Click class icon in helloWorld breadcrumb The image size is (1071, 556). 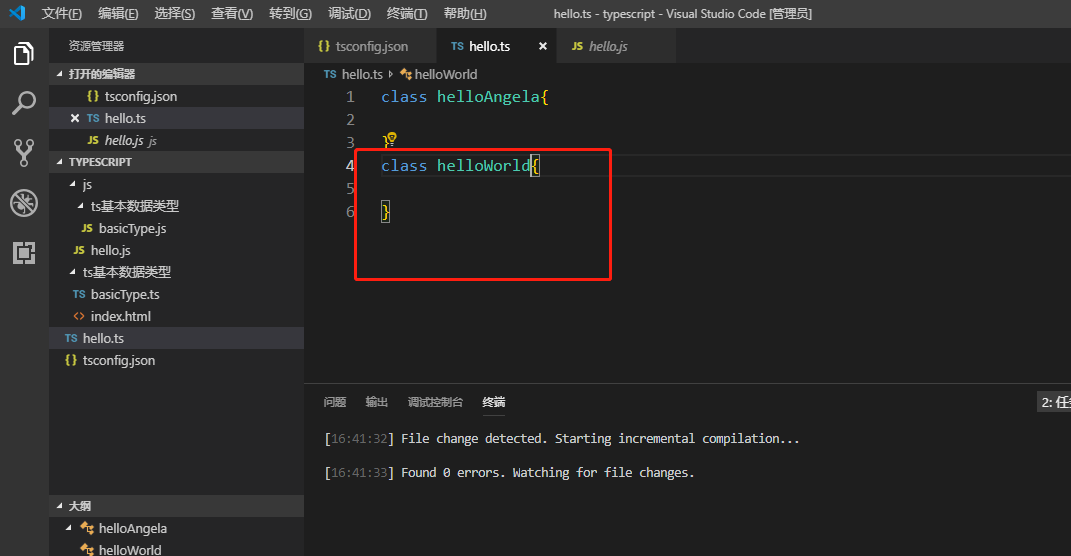coord(406,74)
